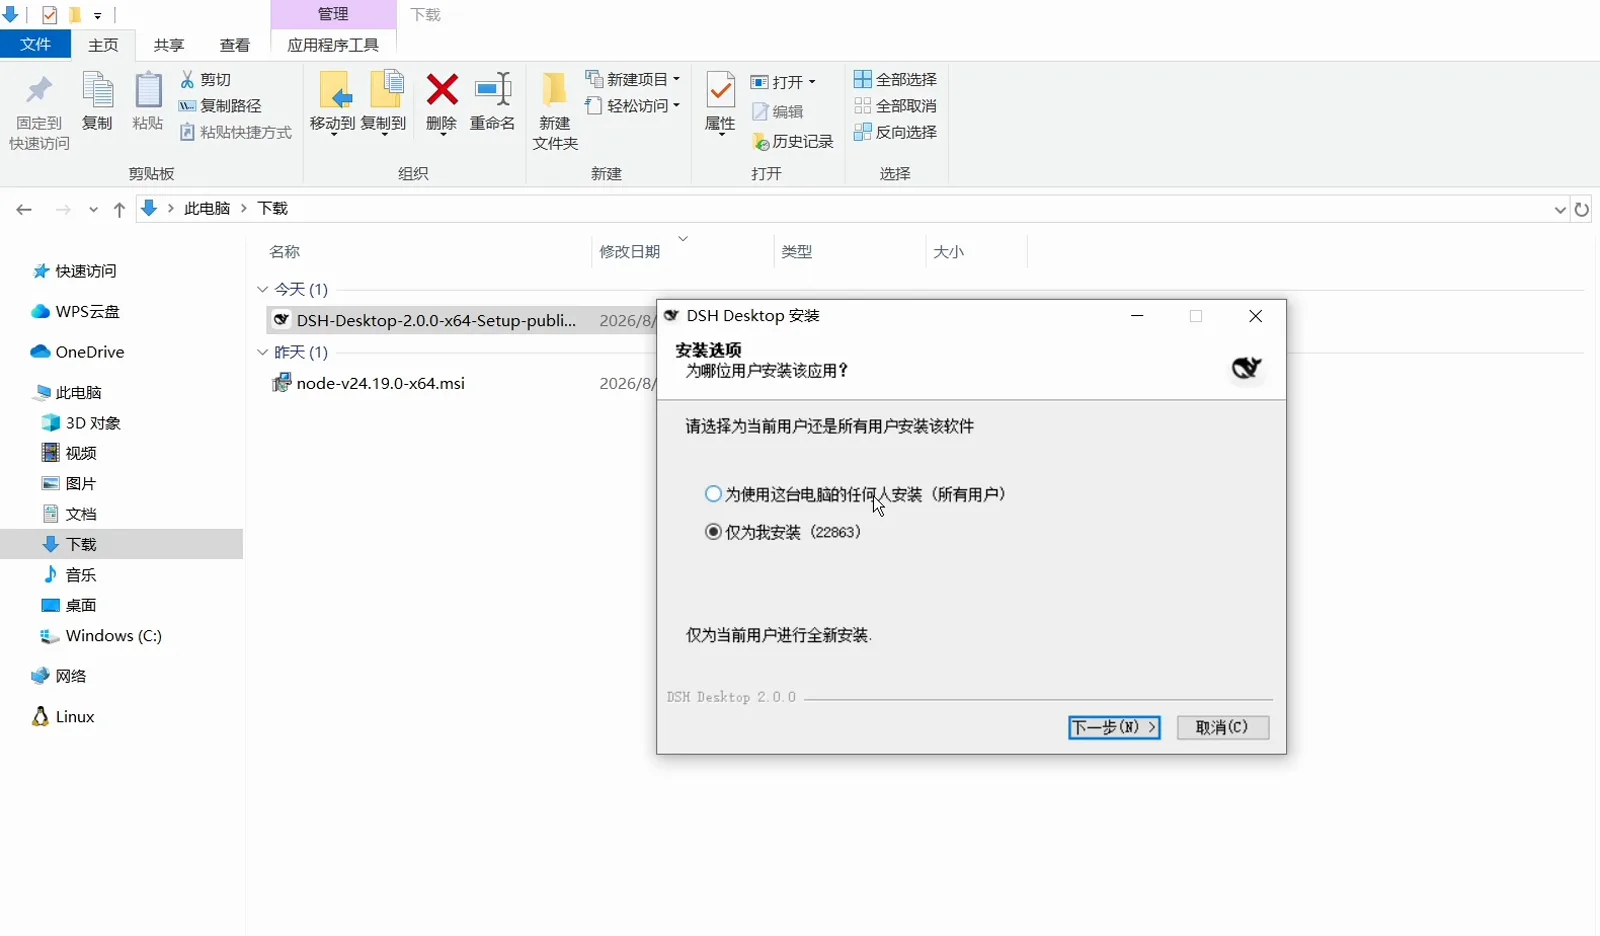Switch to the 共享 ribbon tab
Viewport: 1600px width, 936px height.
click(169, 45)
